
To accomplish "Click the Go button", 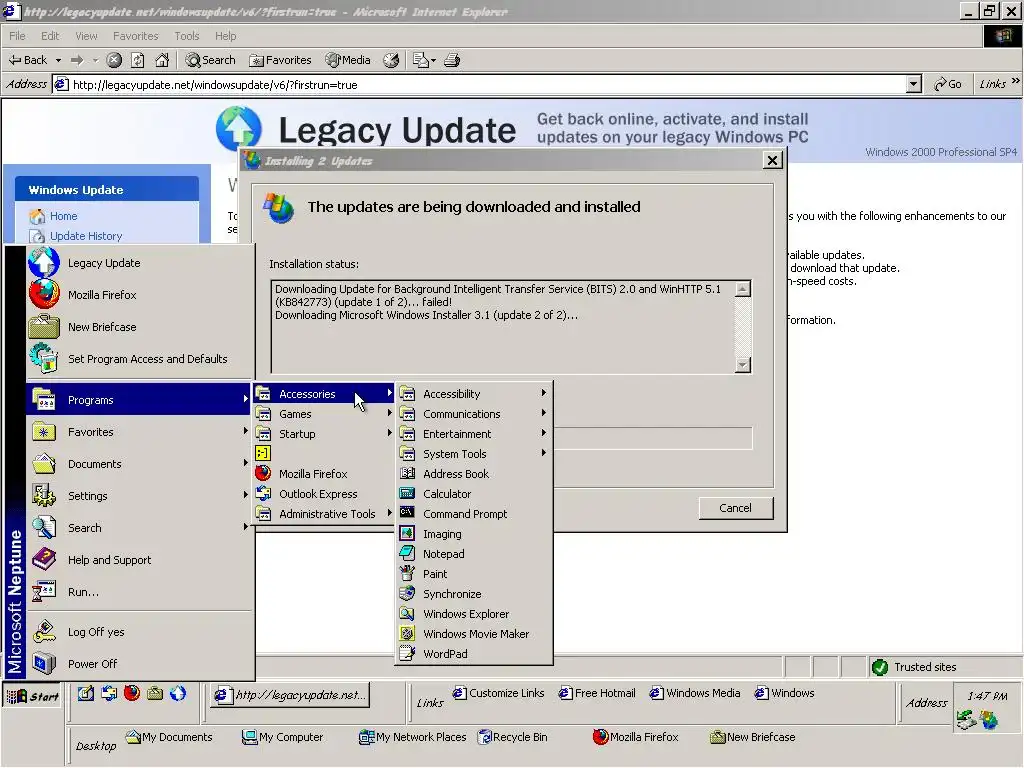I will pyautogui.click(x=948, y=84).
